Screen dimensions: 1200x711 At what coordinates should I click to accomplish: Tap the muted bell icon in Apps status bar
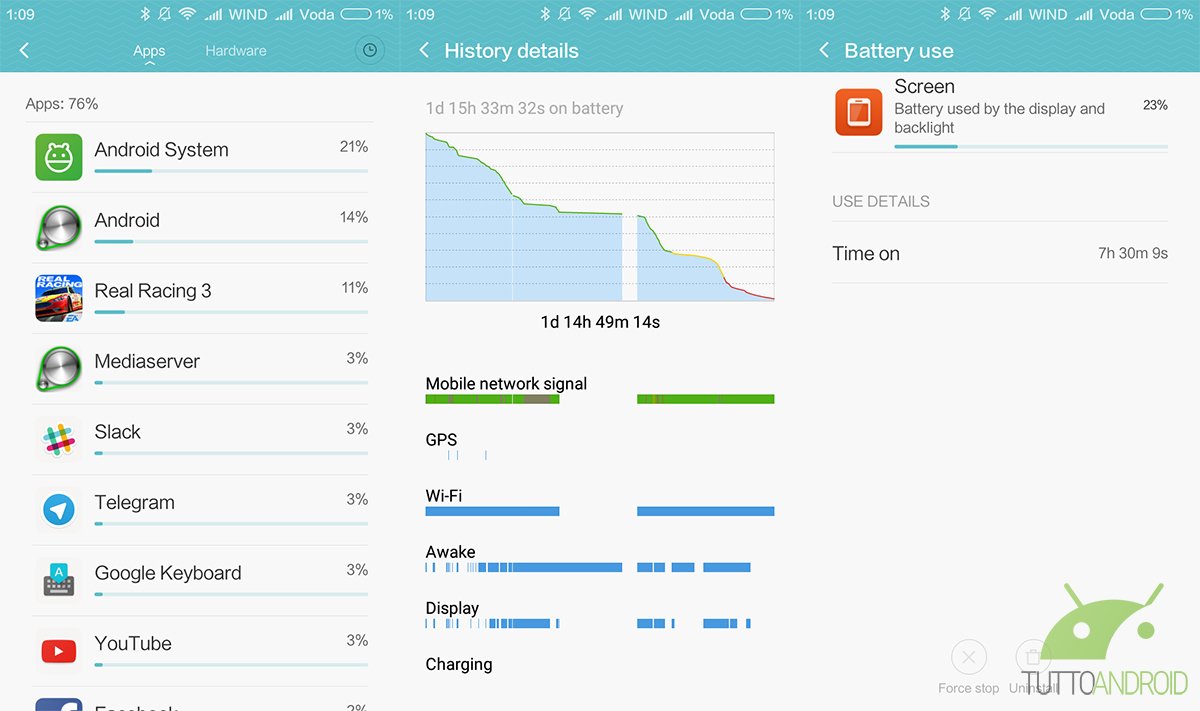coord(164,14)
